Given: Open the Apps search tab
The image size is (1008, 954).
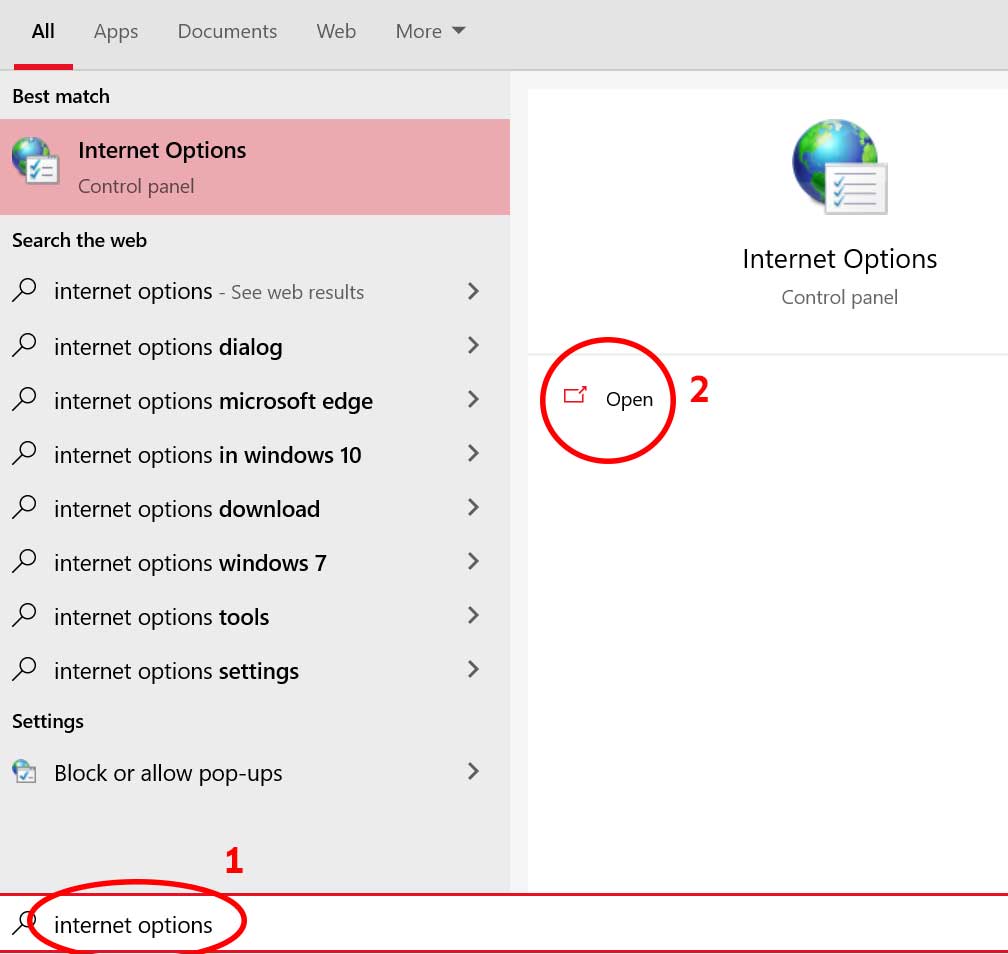Looking at the screenshot, I should [116, 32].
